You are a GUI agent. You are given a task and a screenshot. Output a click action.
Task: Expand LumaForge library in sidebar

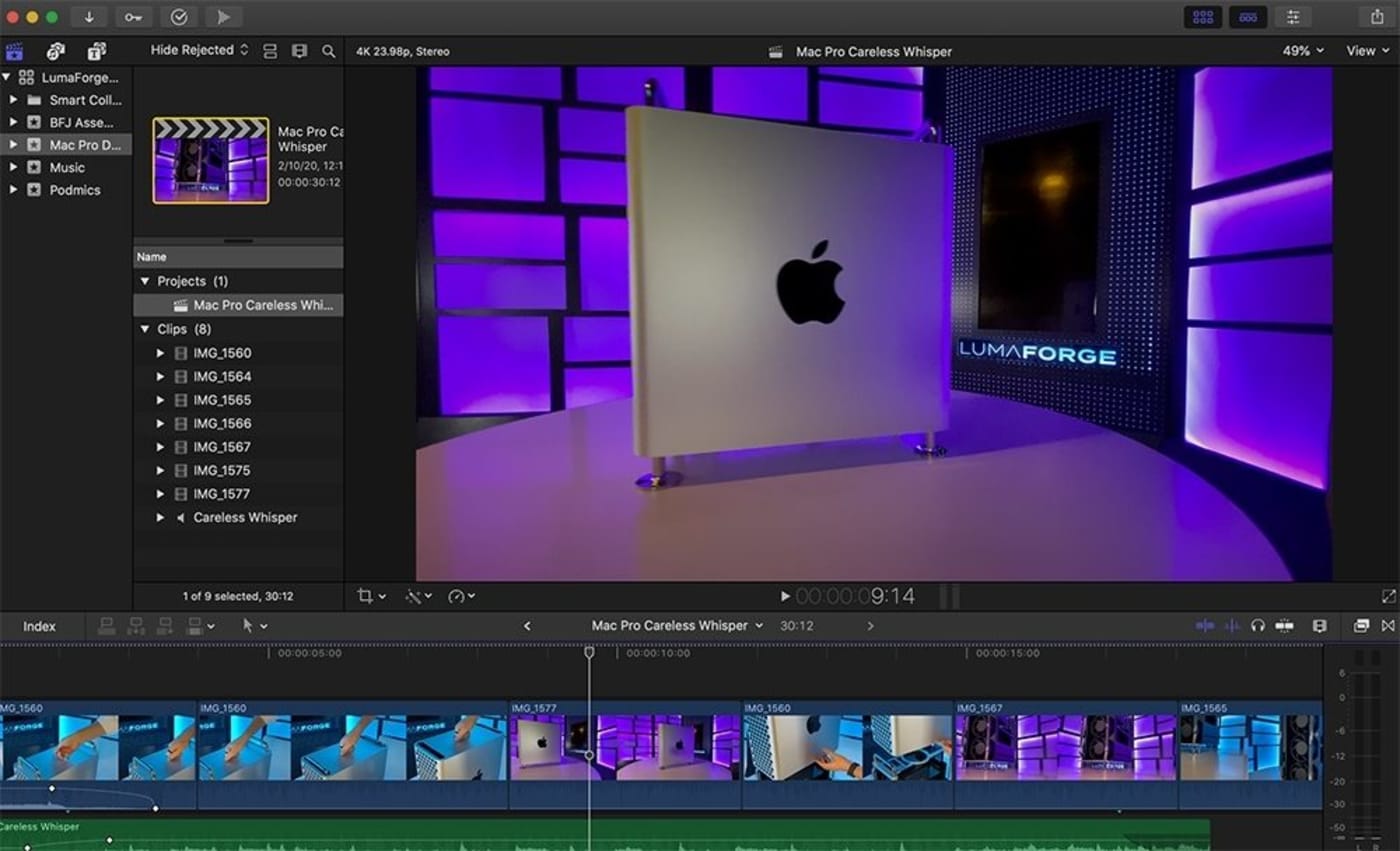pos(8,77)
